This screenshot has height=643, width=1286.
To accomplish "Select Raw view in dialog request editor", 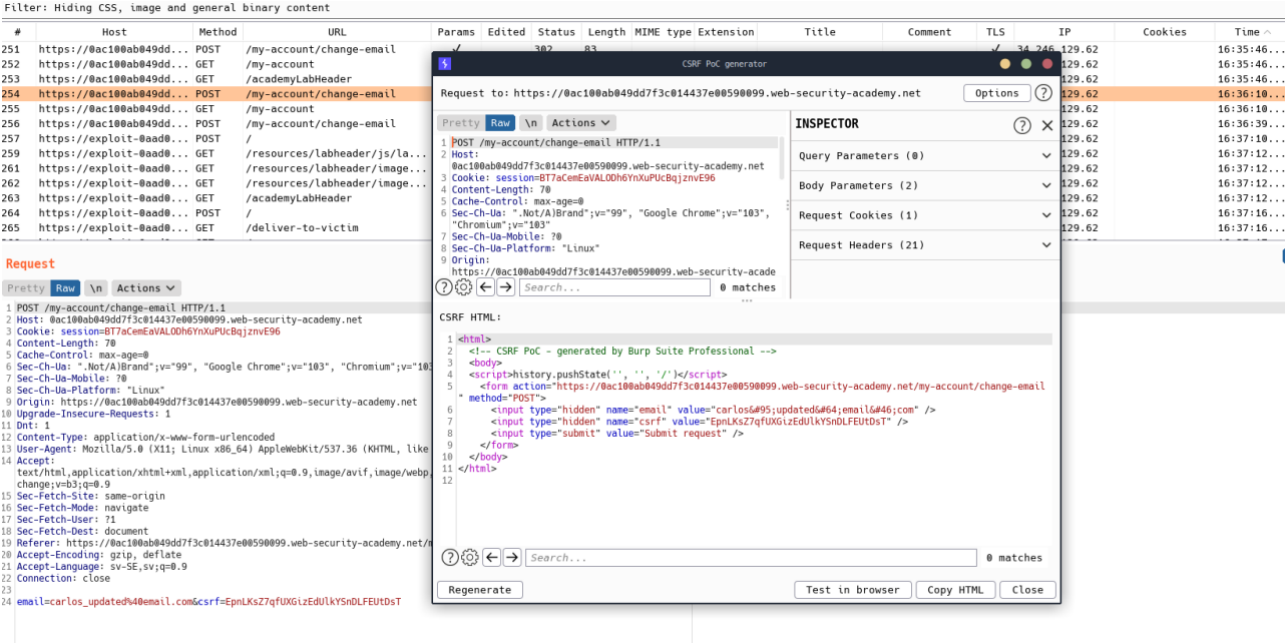I will 500,123.
